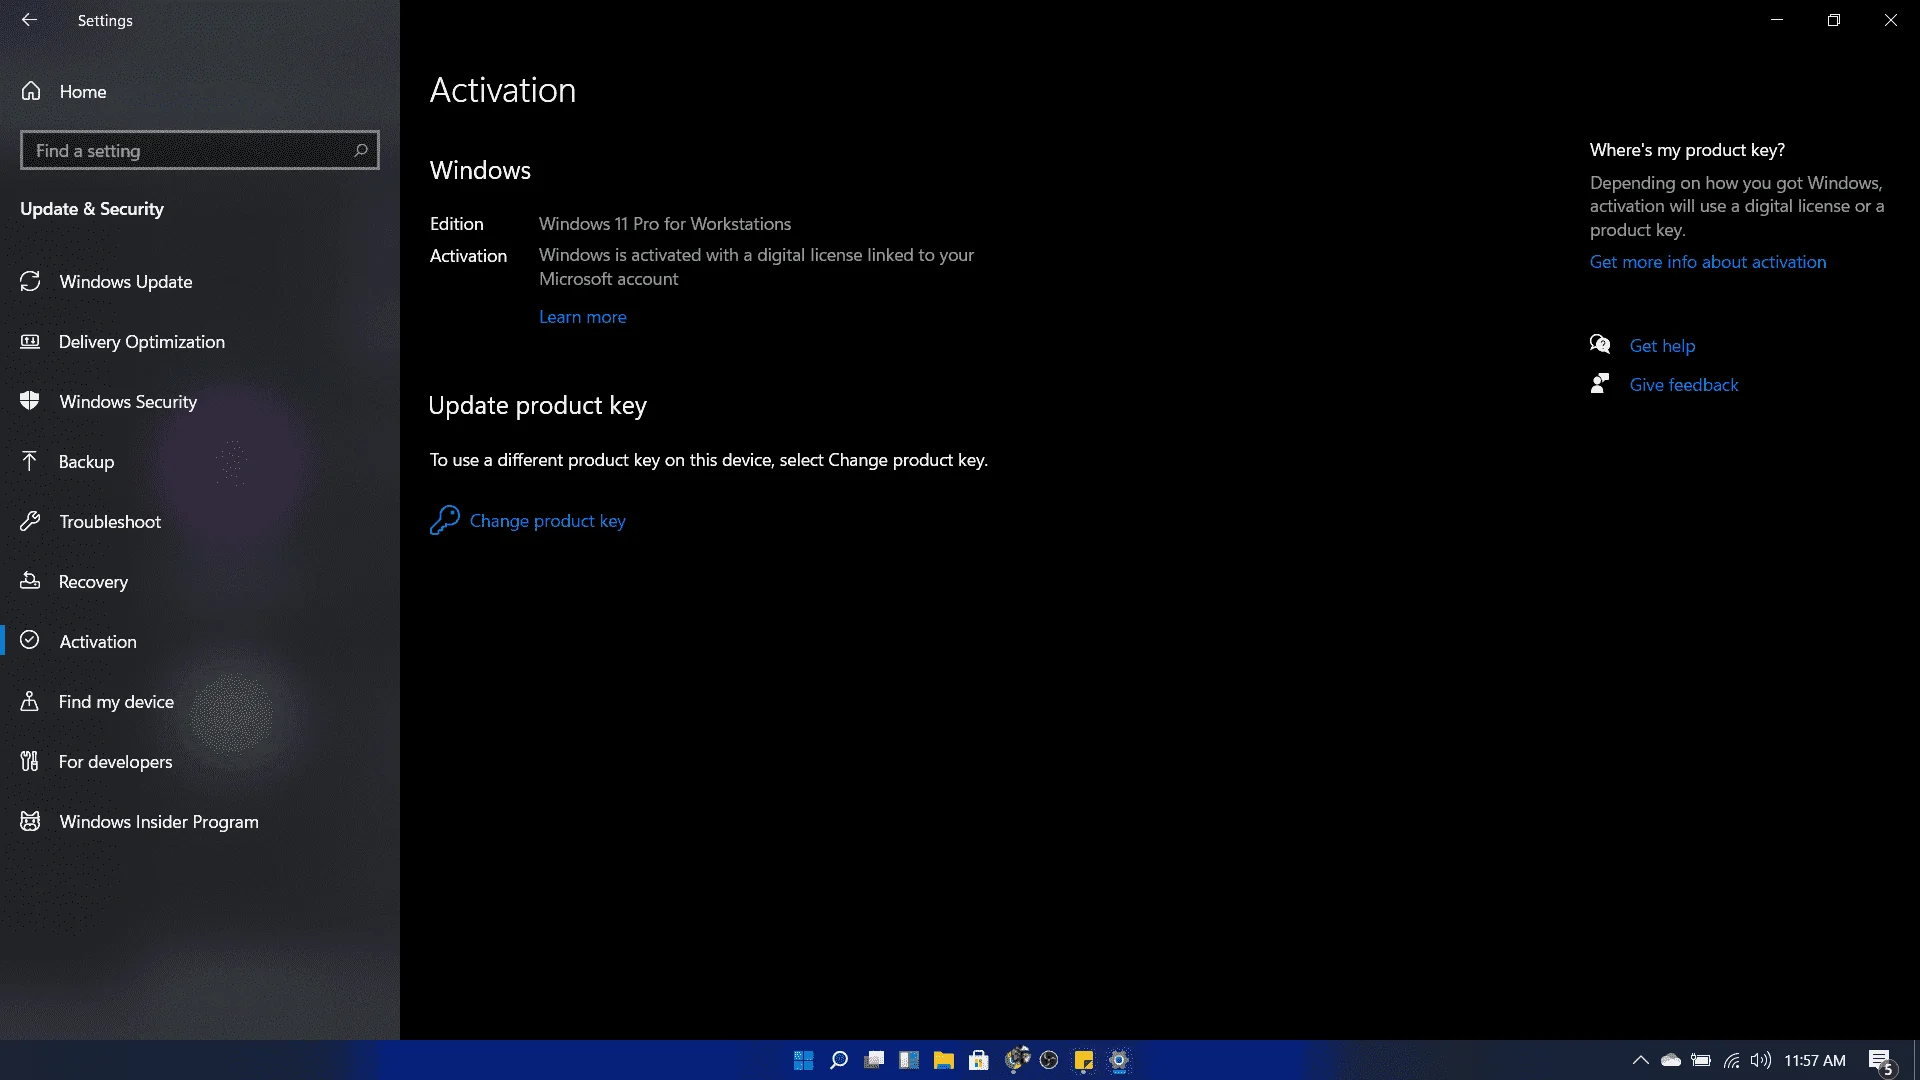Show hidden system tray icons
The height and width of the screenshot is (1080, 1920).
(x=1640, y=1060)
